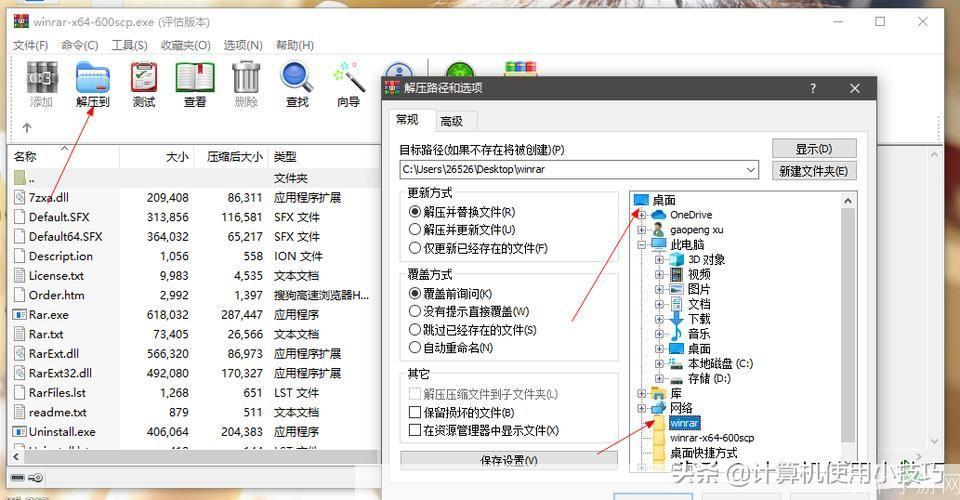Go up one level with the arrow
This screenshot has height=500, width=960.
point(26,127)
